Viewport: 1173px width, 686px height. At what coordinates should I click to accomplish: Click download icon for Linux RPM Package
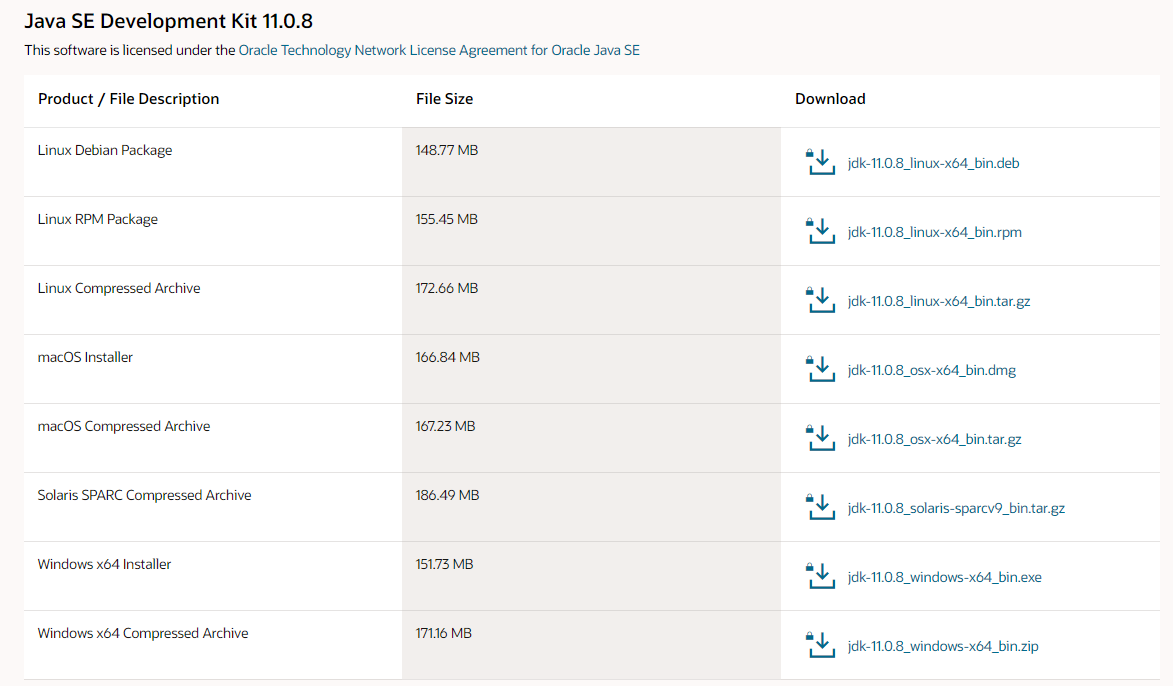(x=821, y=230)
